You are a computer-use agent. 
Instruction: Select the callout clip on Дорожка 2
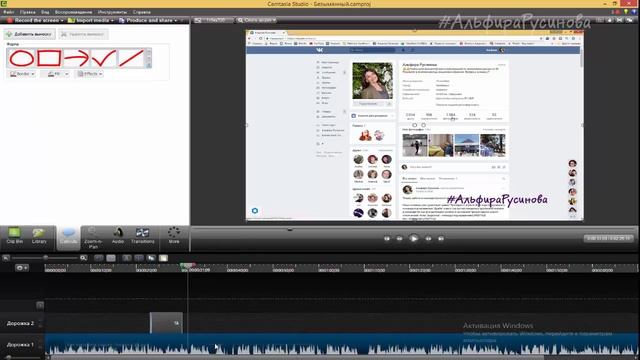(167, 323)
